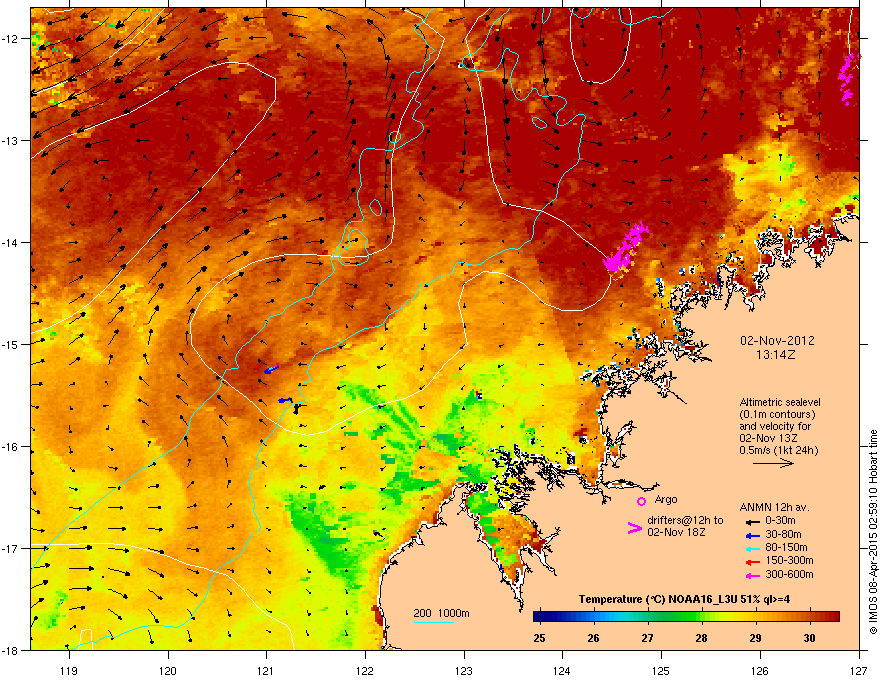This screenshot has width=880, height=680.
Task: Click the '150-300m' depth label
Action: pos(789,560)
